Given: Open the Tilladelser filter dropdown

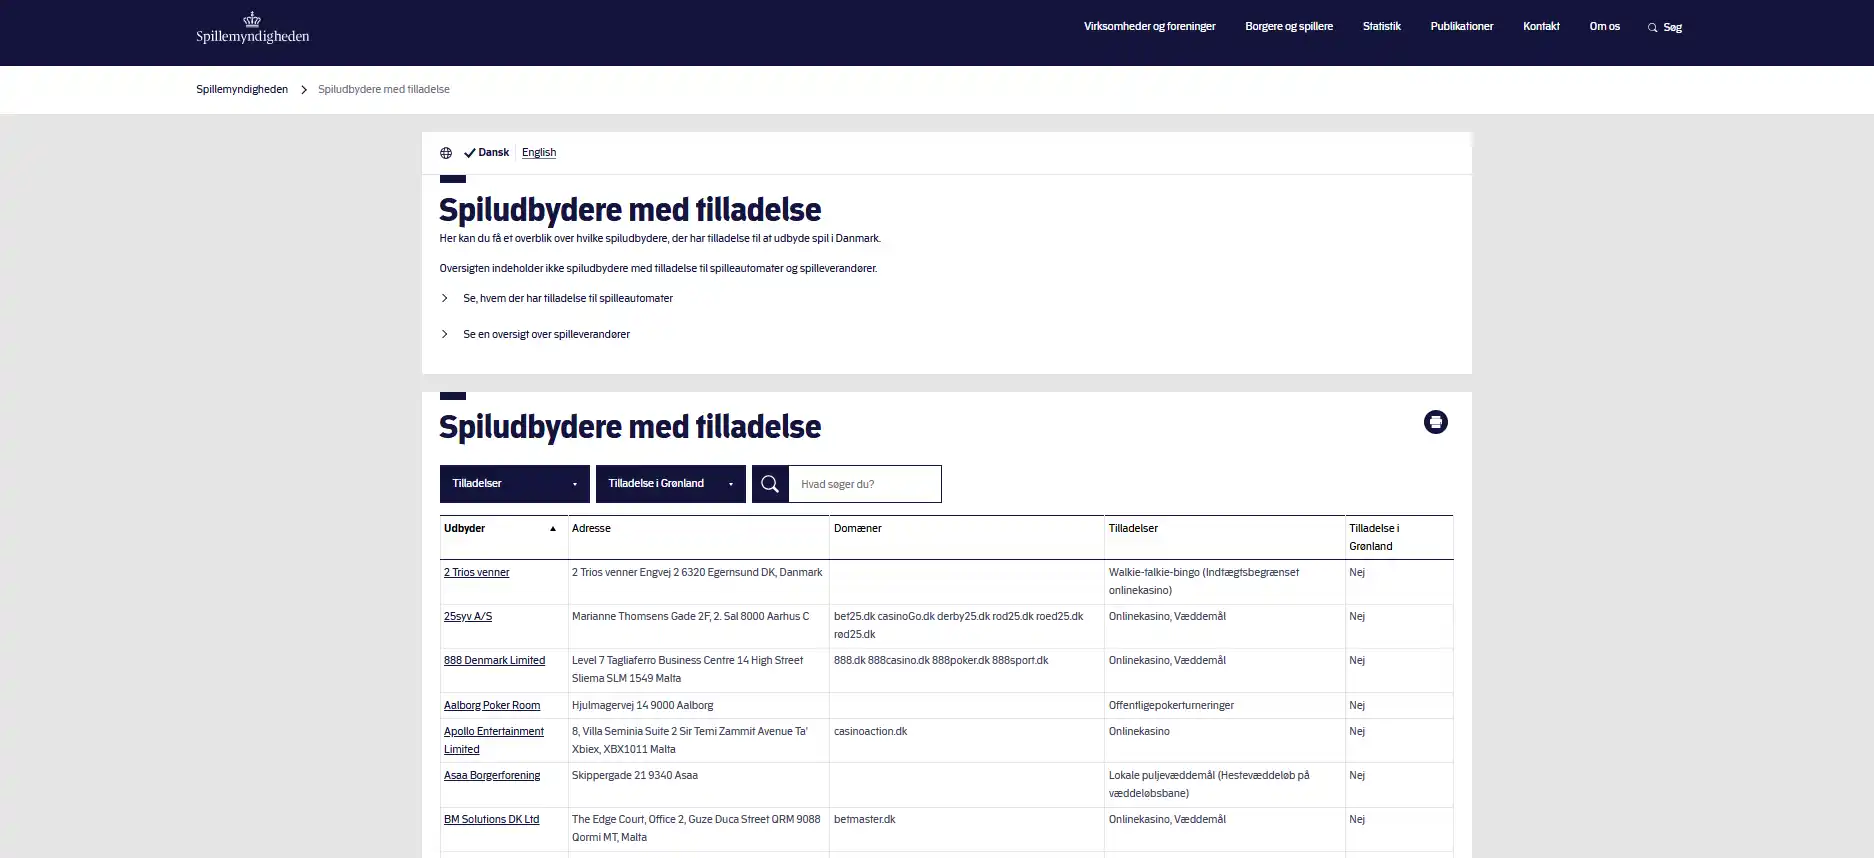Looking at the screenshot, I should (x=515, y=484).
